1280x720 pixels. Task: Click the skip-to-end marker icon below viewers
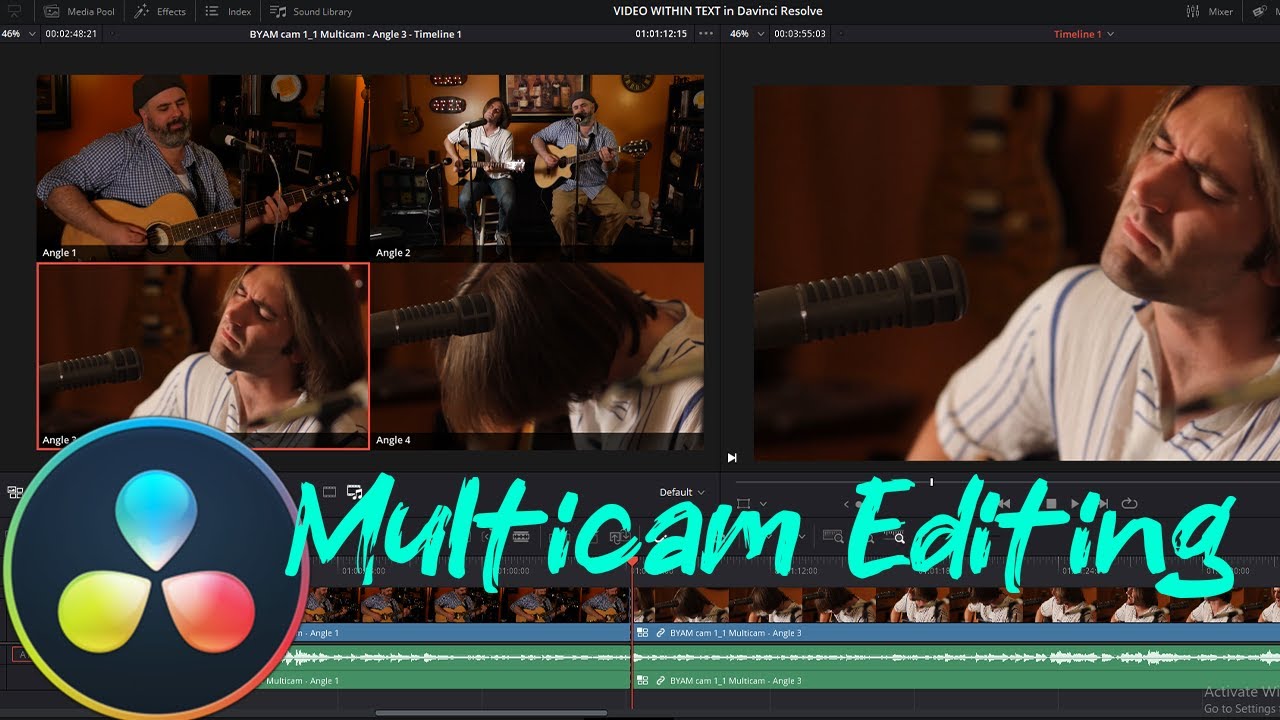pos(732,458)
